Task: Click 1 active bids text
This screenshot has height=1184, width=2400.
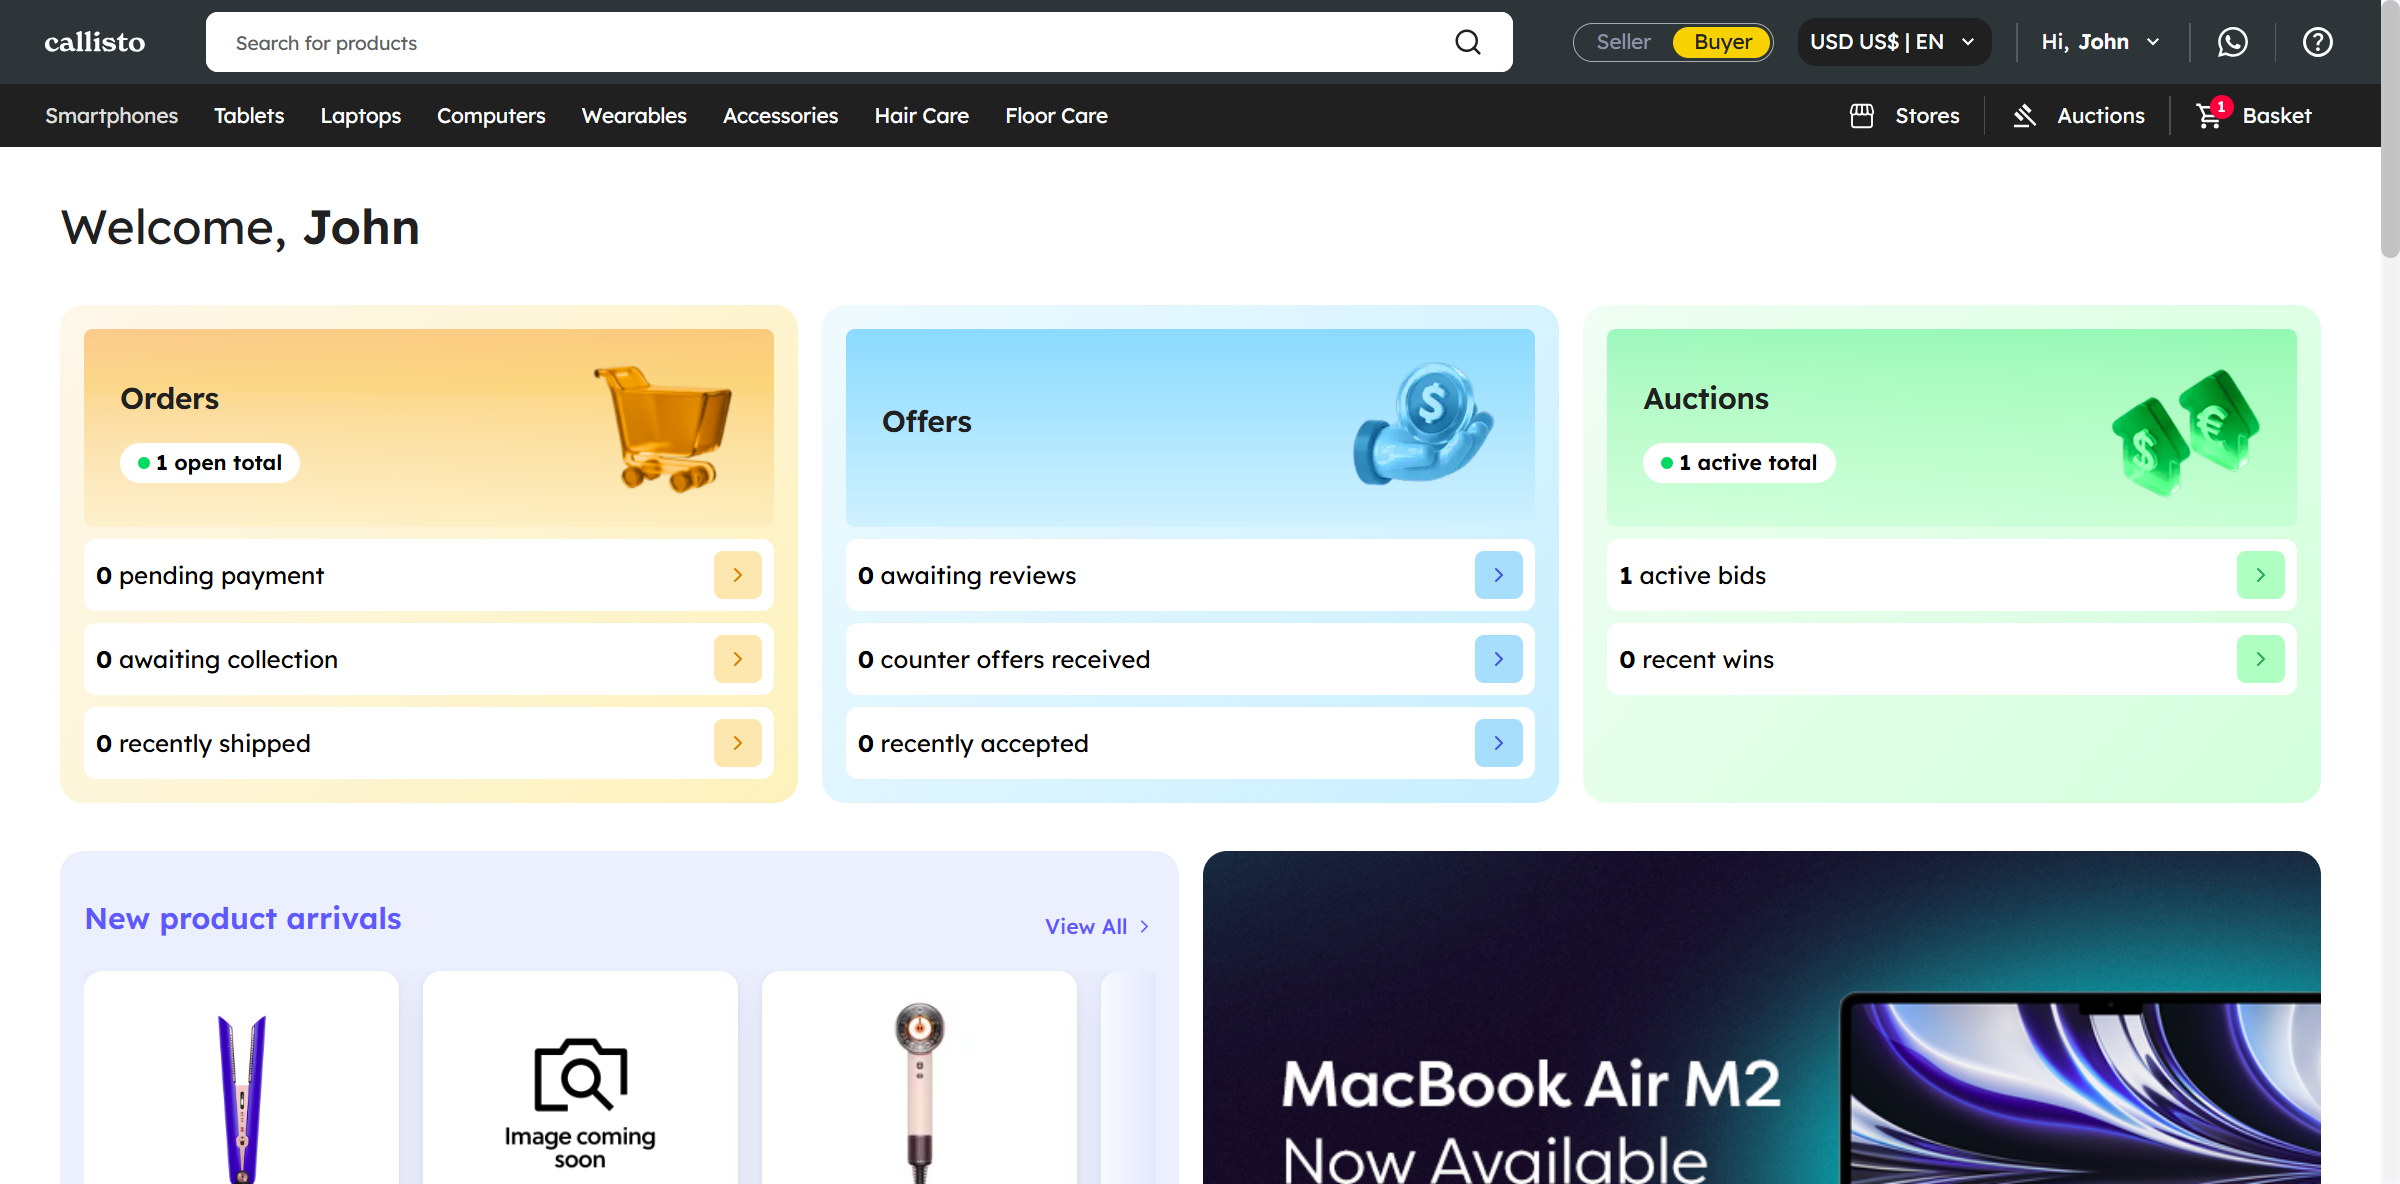Action: click(x=1693, y=576)
